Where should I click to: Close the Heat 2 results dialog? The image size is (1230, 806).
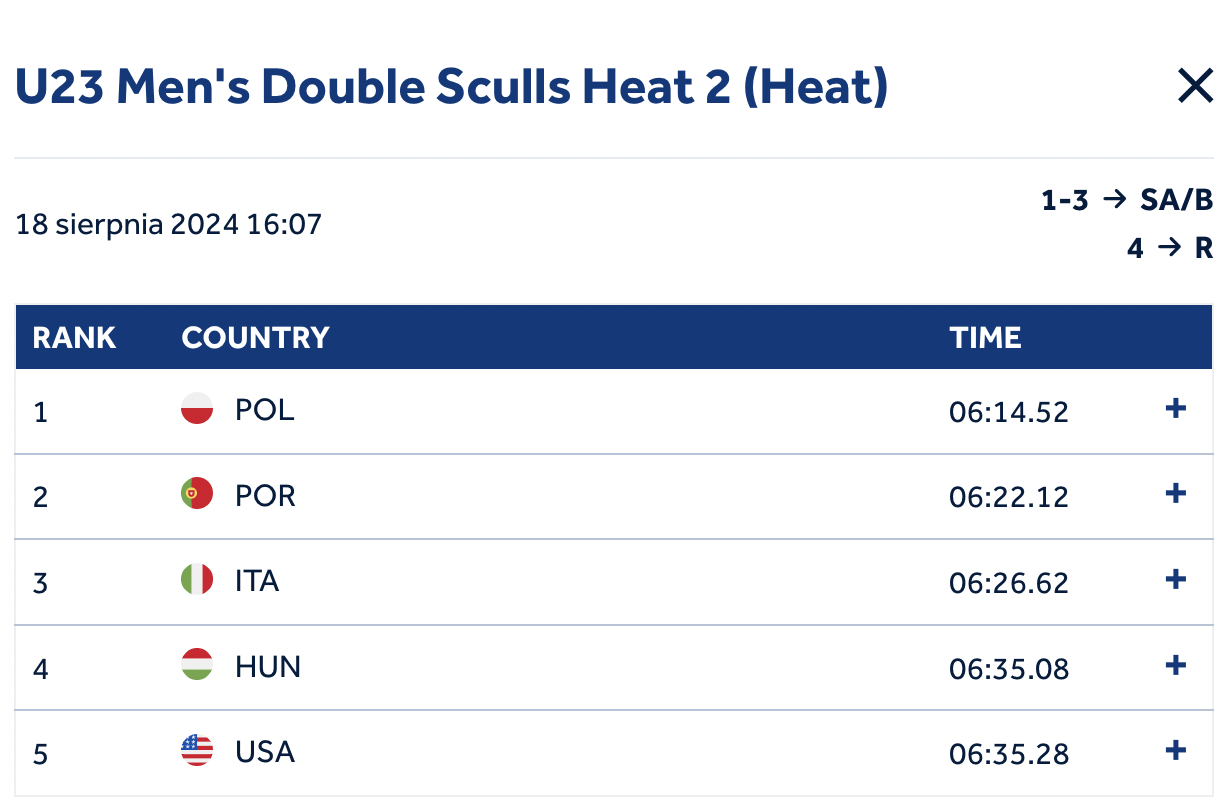coord(1195,87)
